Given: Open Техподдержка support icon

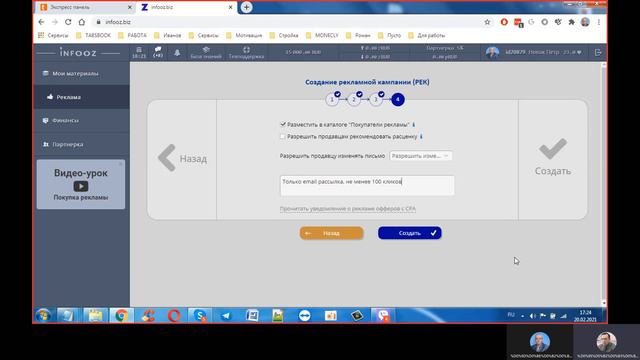Looking at the screenshot, I should pos(246,53).
